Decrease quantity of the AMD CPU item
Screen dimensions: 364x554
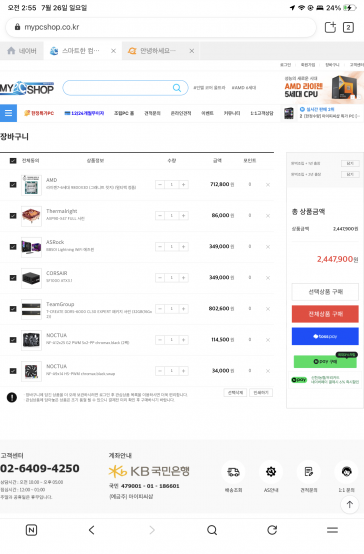pyautogui.click(x=160, y=184)
